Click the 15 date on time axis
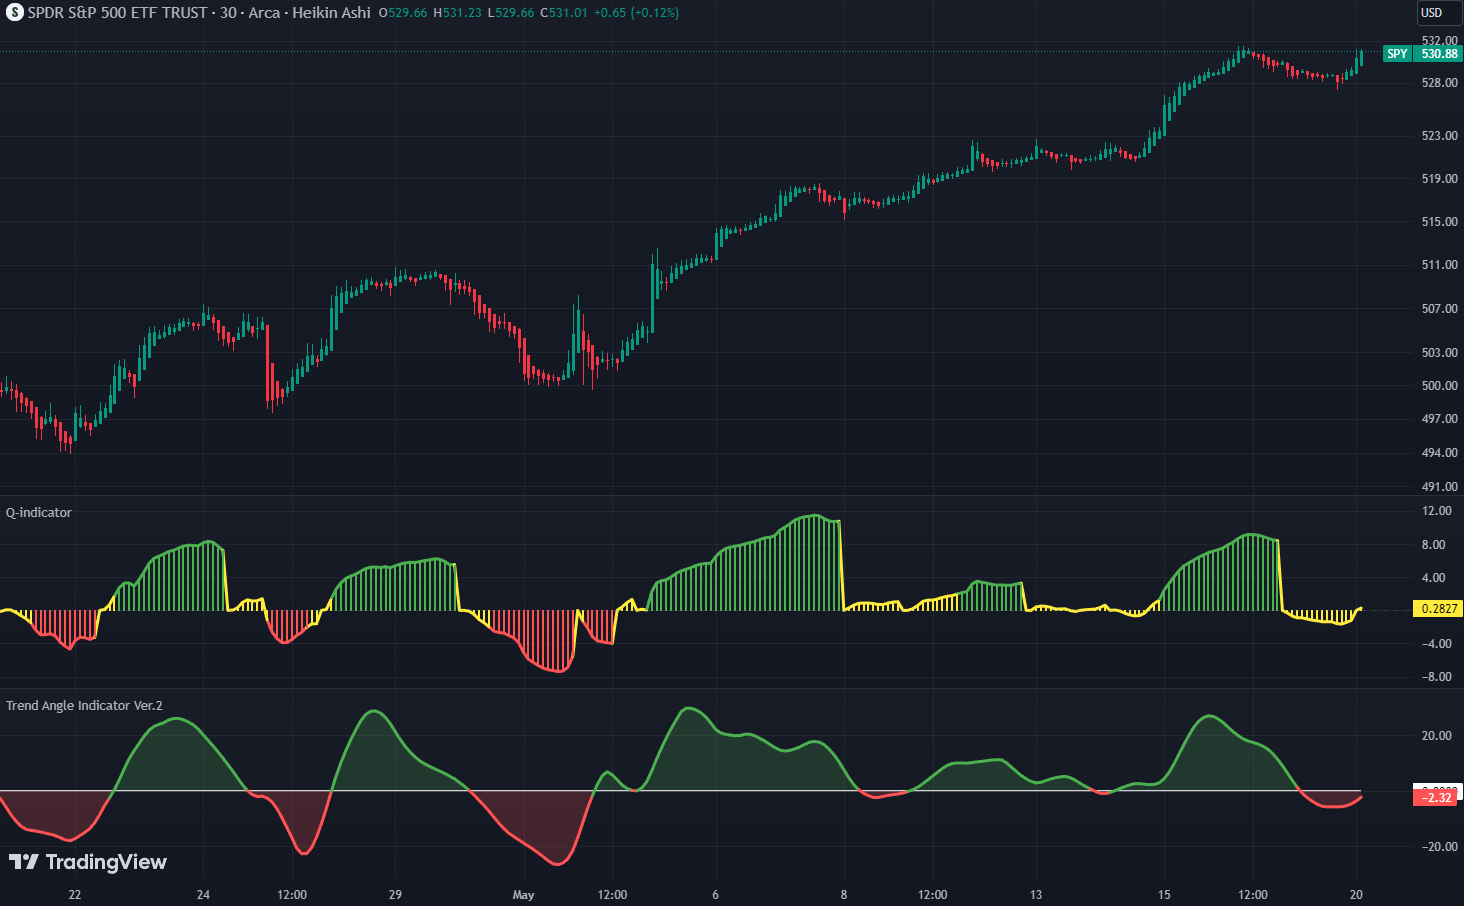Screen dimensions: 1464x906 pyautogui.click(x=1164, y=895)
